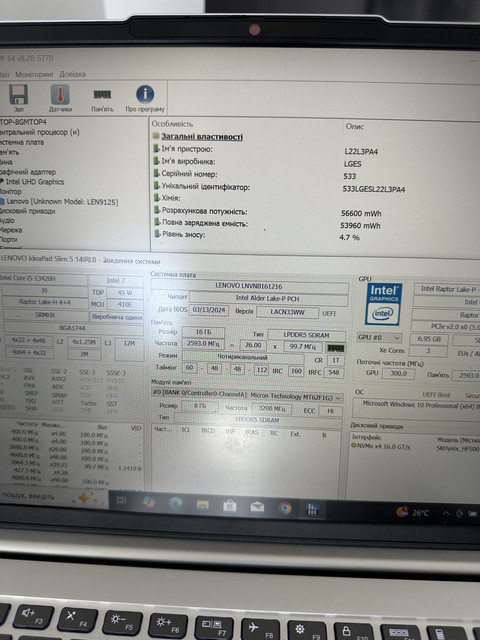Image resolution: width=480 pixels, height=640 pixels.
Task: Open the GPU #0 dropdown
Action: (379, 338)
